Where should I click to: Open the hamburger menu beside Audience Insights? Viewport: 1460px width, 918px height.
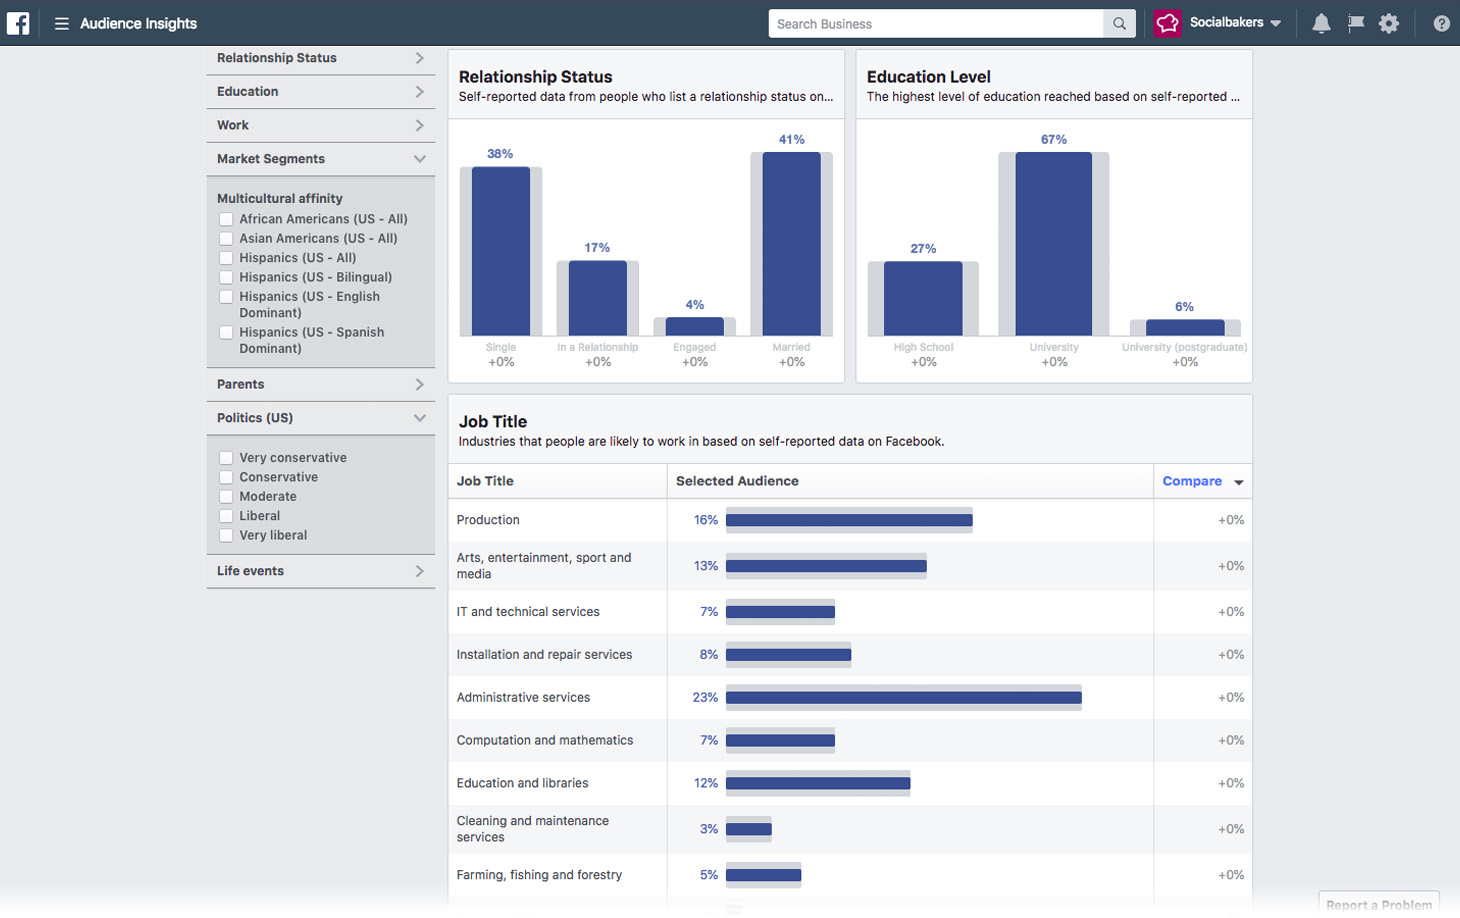[61, 23]
